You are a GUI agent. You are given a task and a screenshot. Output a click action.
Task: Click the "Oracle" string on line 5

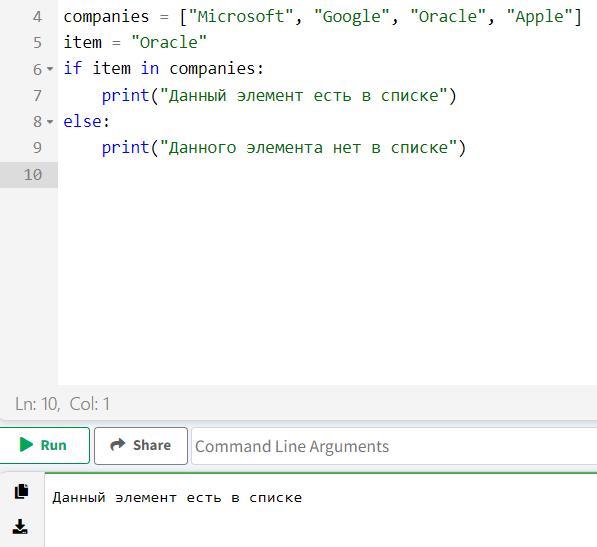(169, 42)
